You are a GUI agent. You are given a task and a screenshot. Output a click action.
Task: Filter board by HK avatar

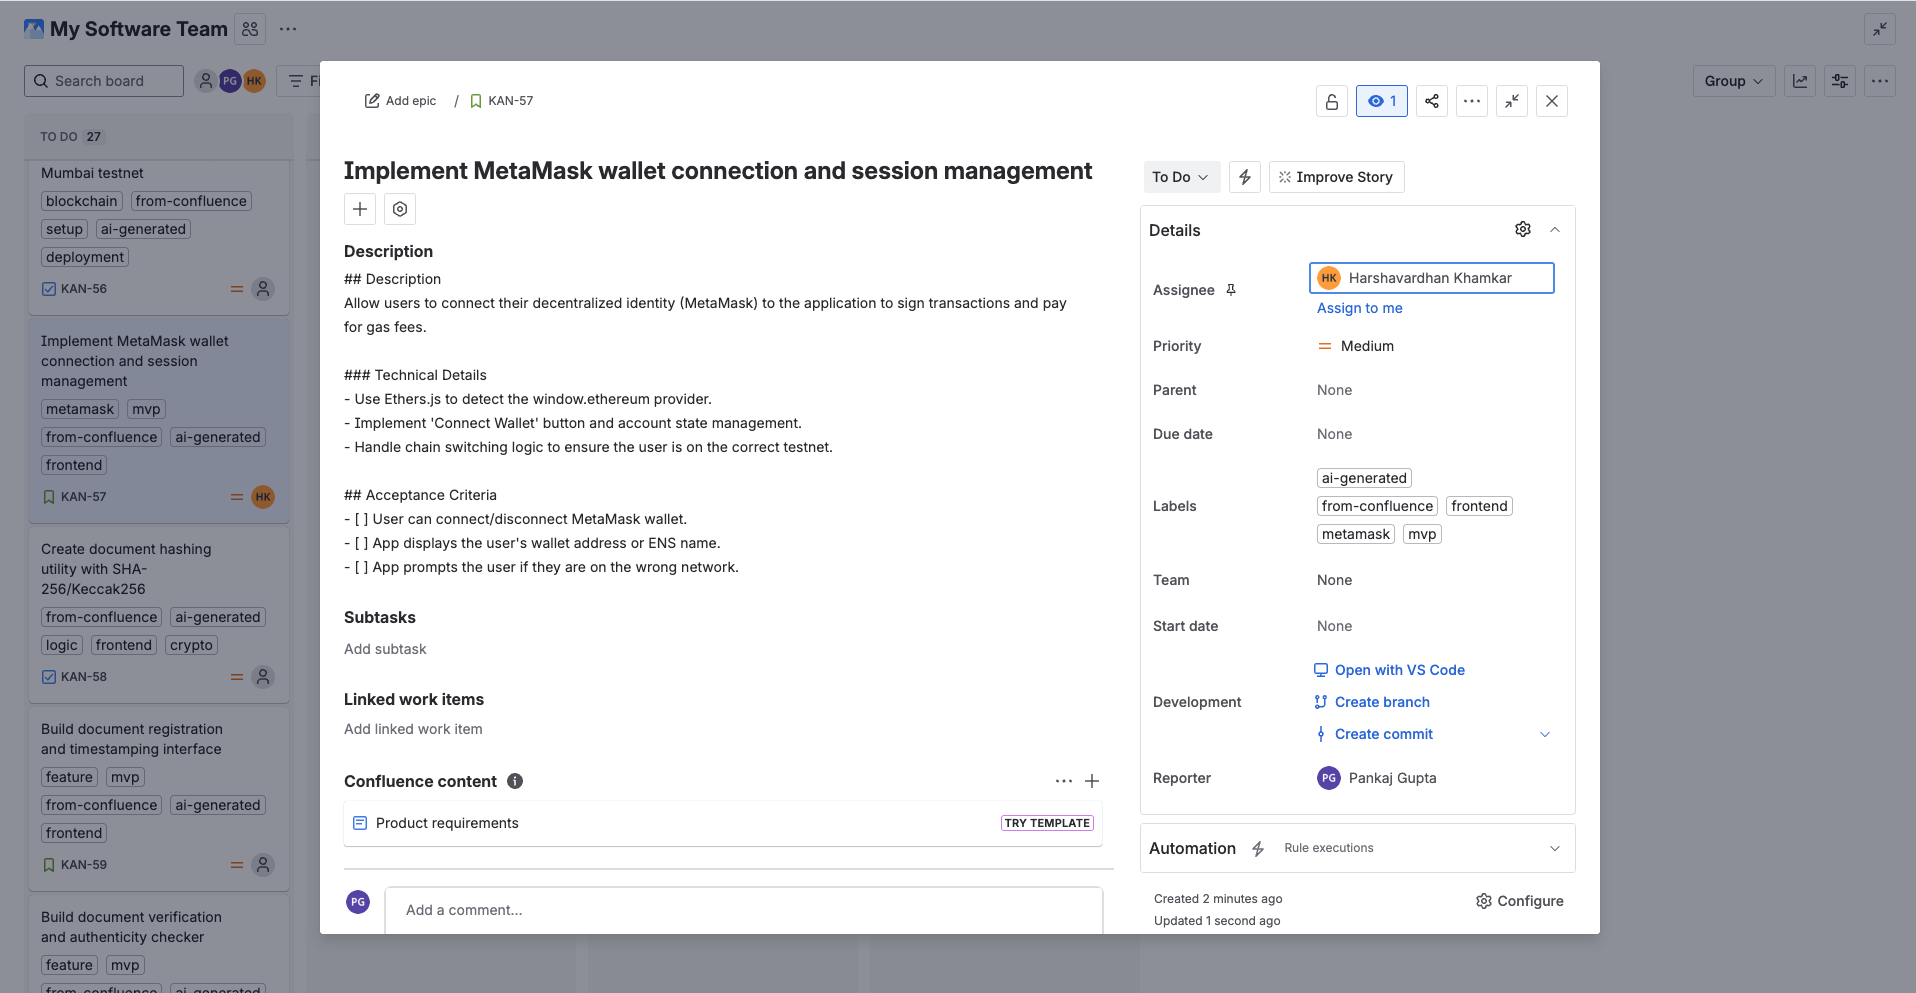(254, 81)
